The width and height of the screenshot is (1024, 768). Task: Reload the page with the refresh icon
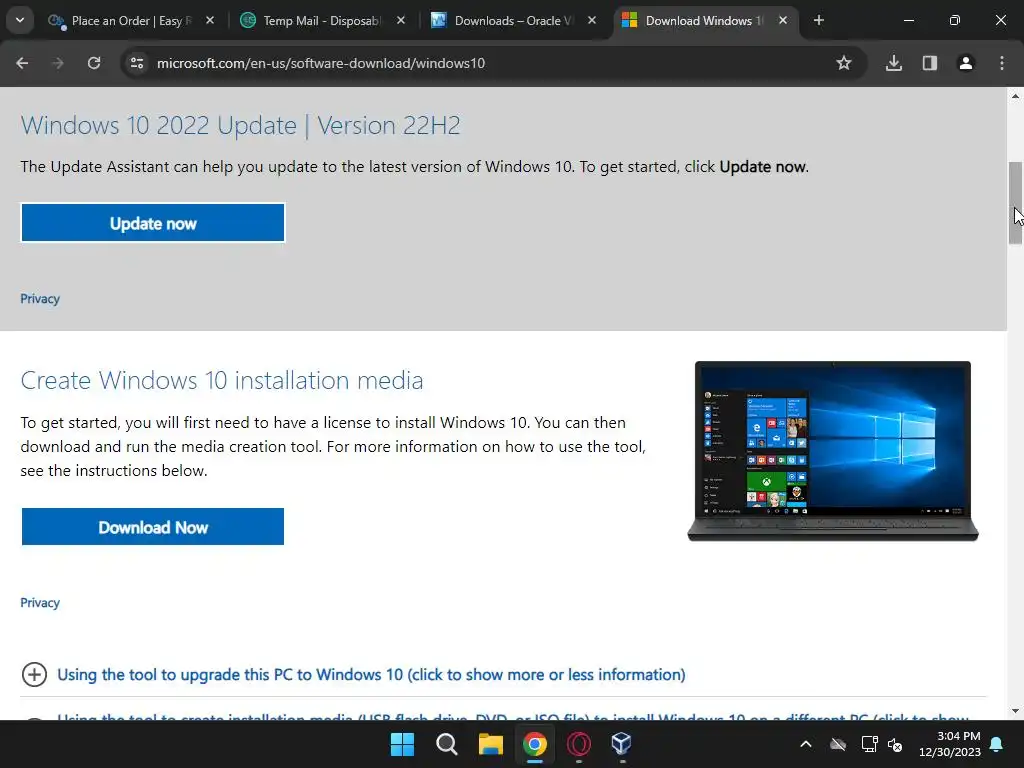(94, 63)
